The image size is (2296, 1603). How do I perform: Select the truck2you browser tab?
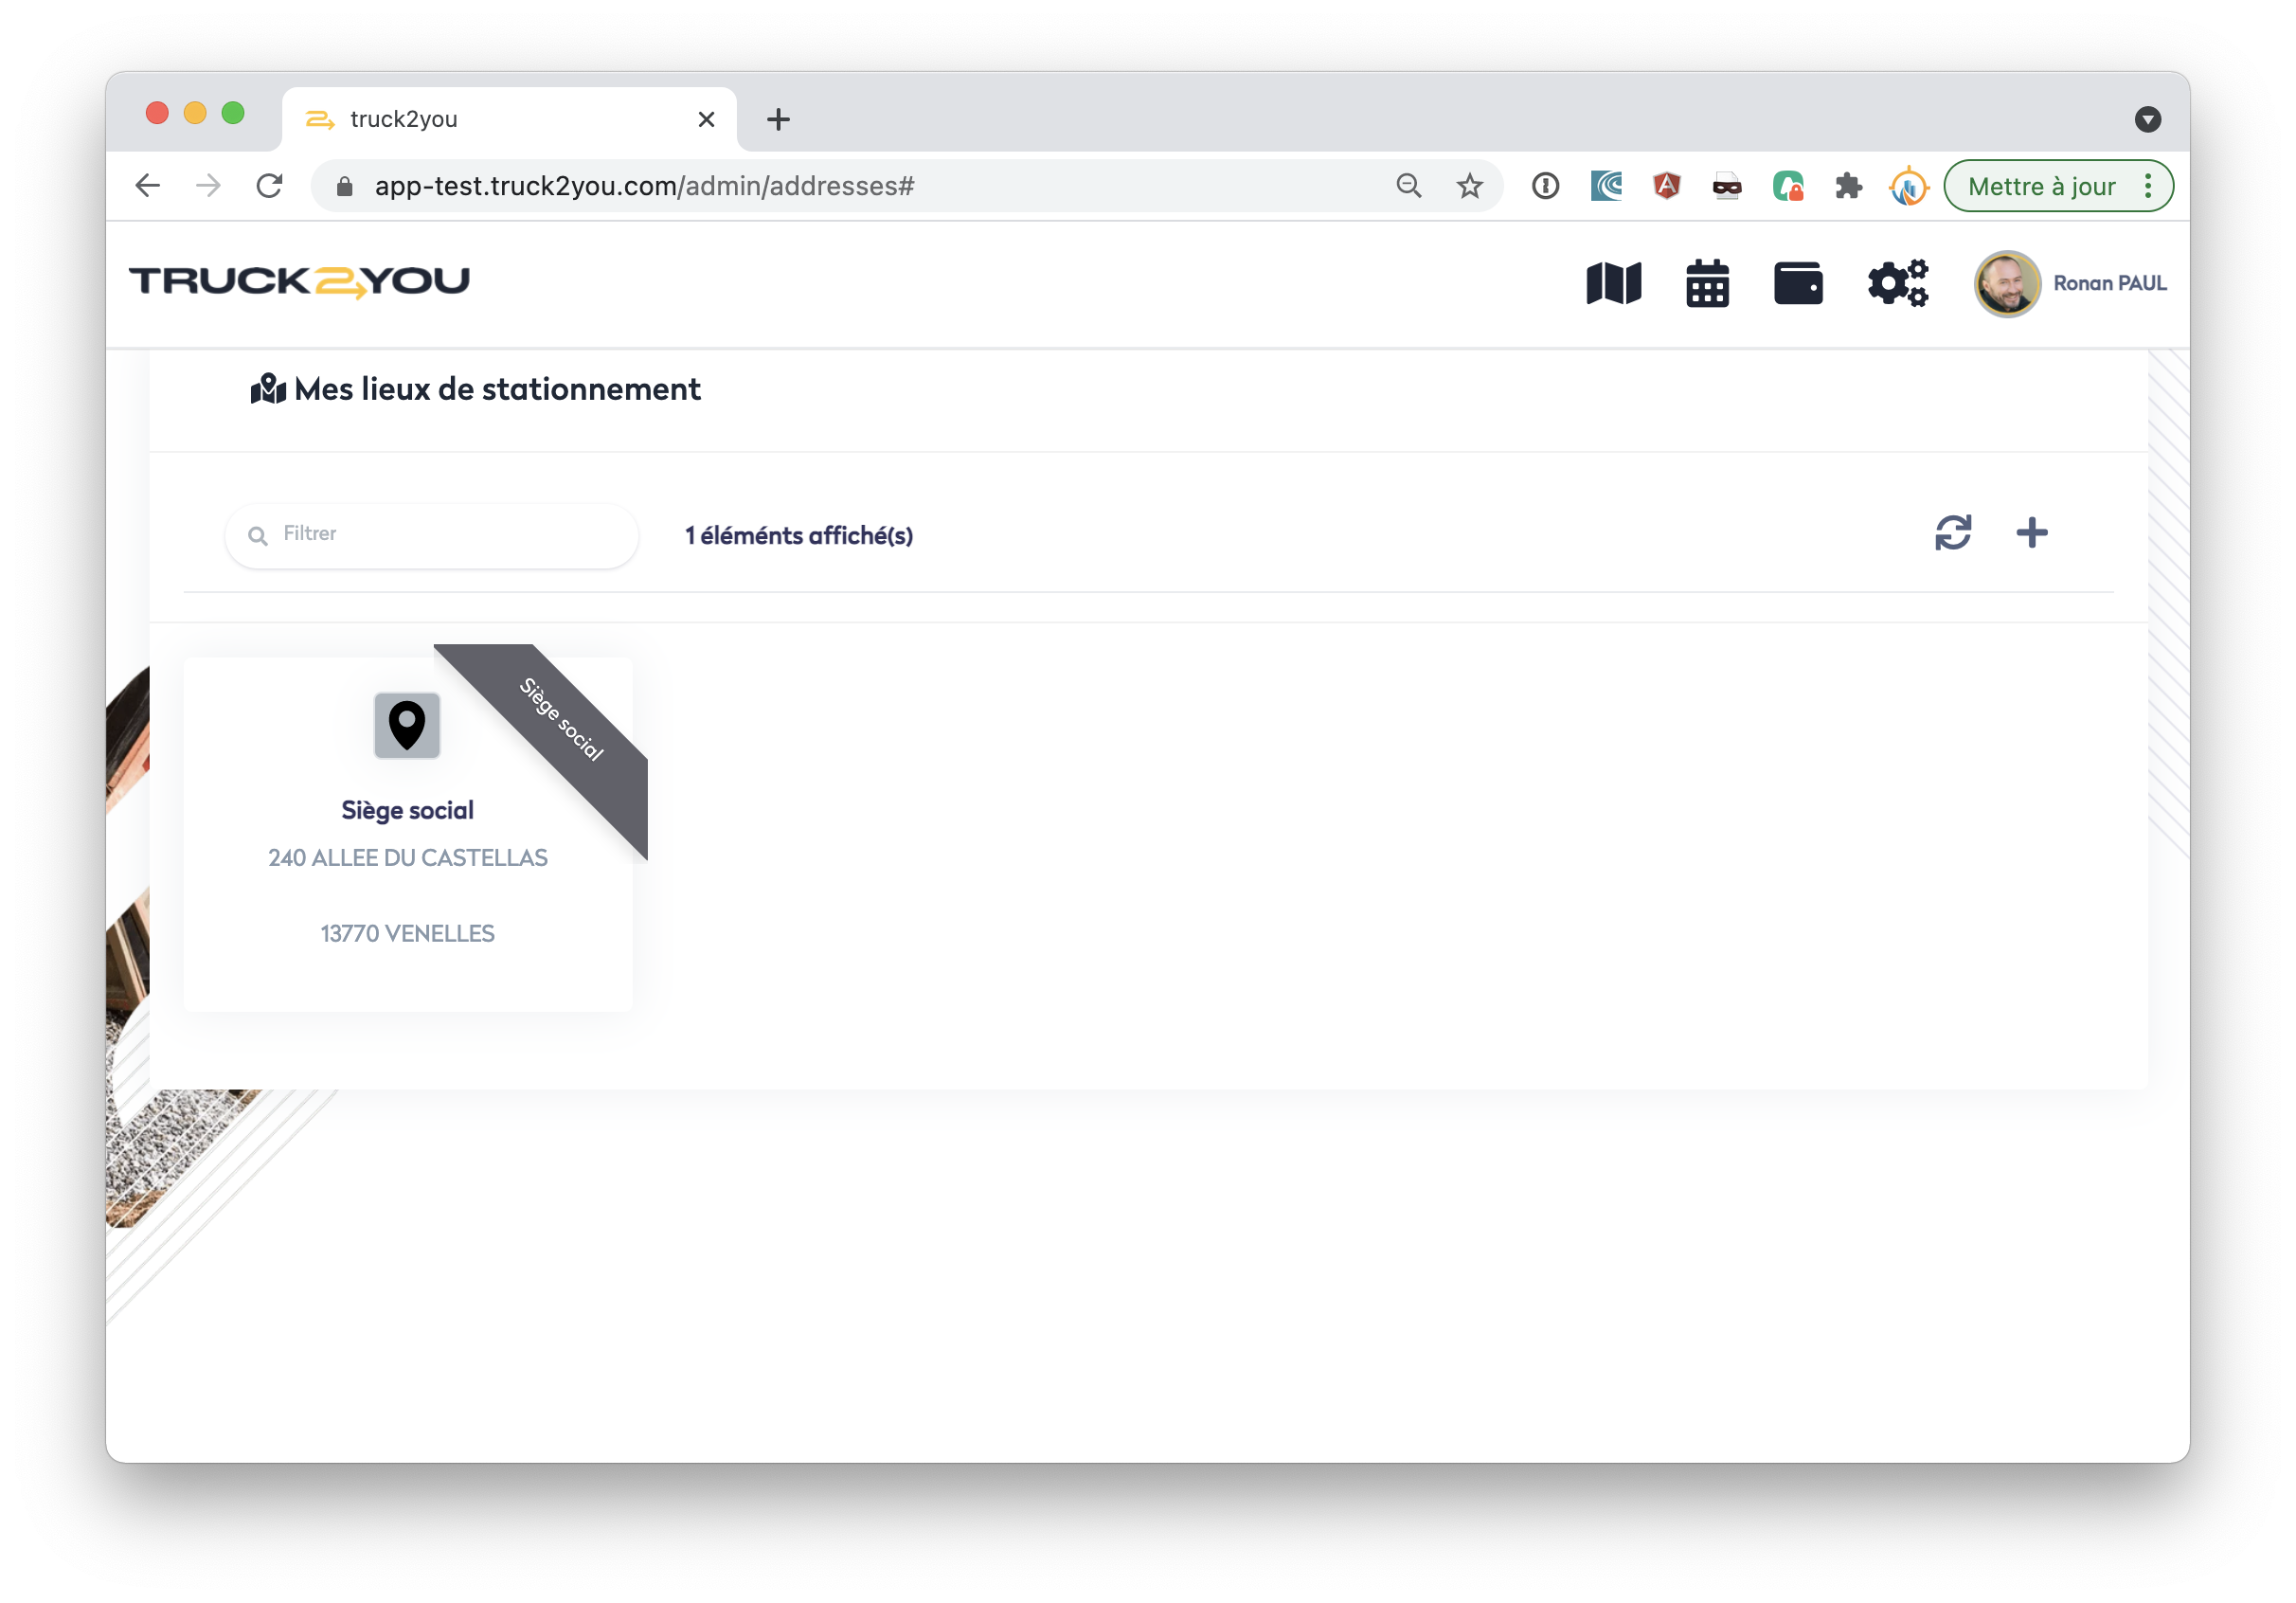click(x=510, y=119)
